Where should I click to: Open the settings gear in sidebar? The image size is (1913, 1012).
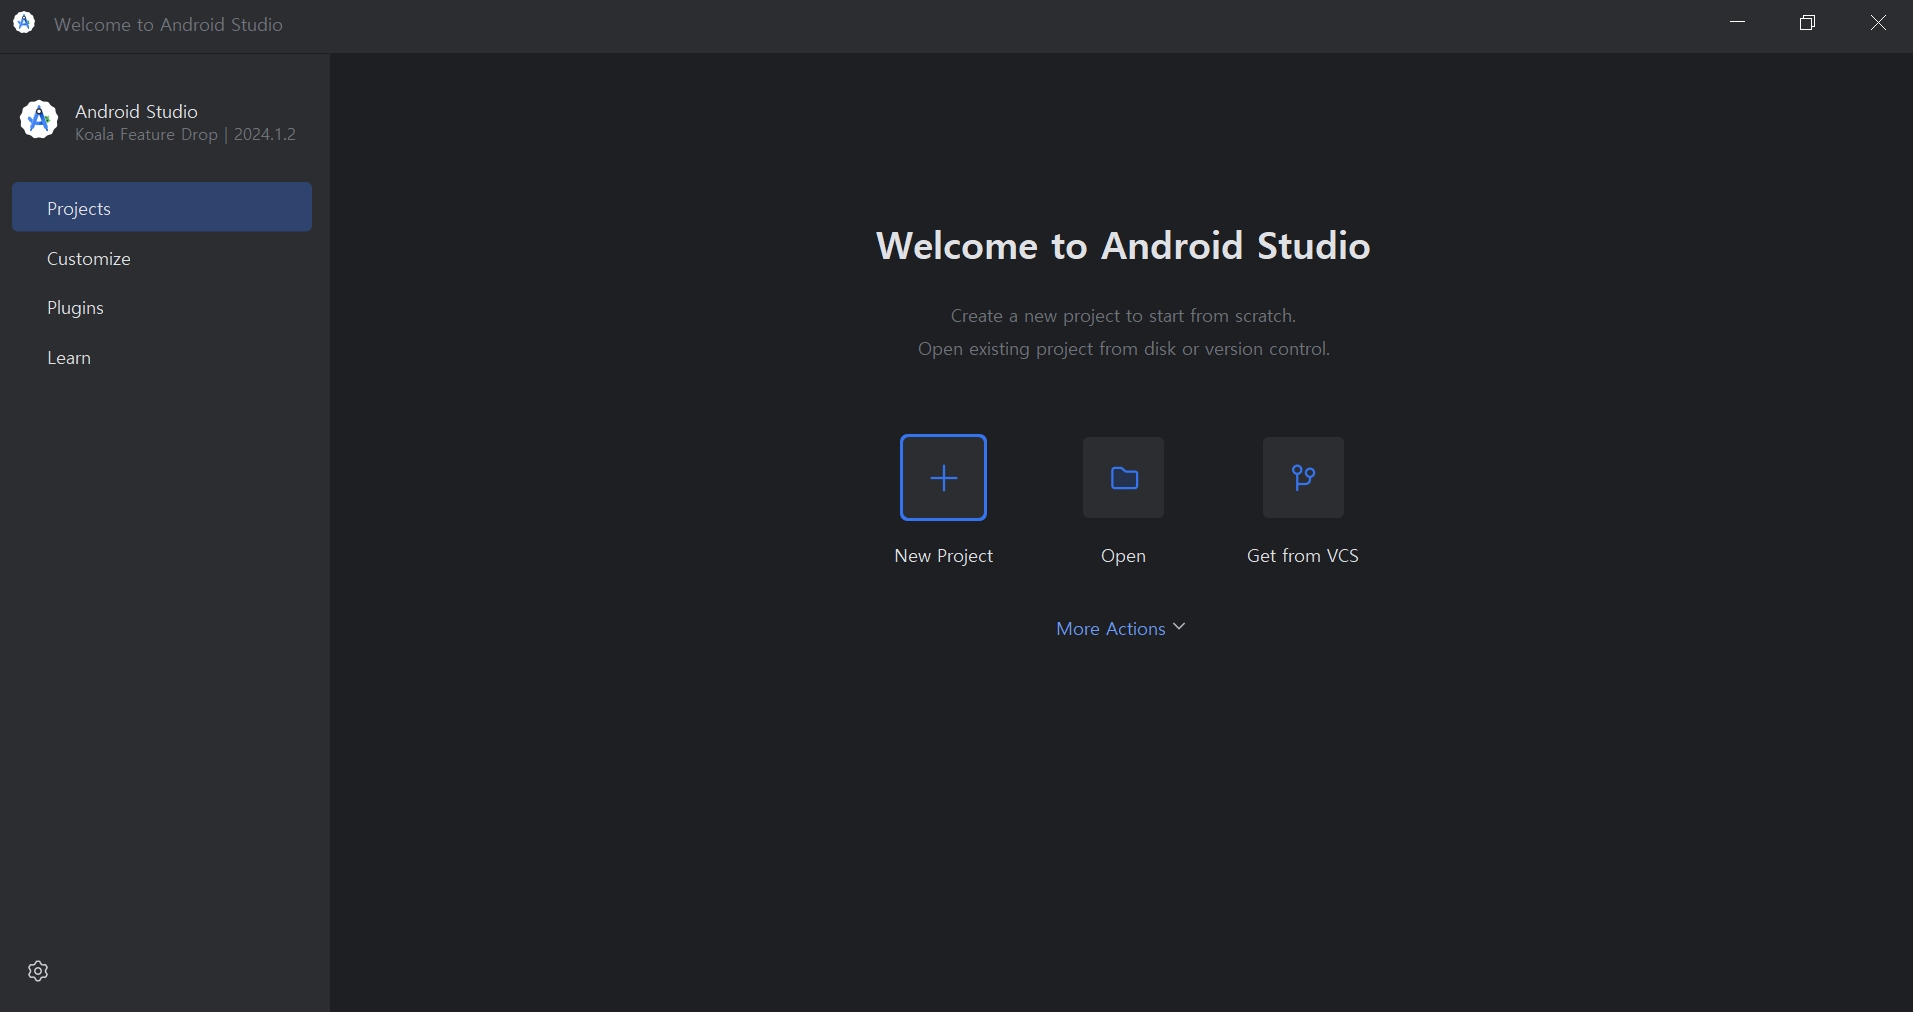pyautogui.click(x=38, y=971)
